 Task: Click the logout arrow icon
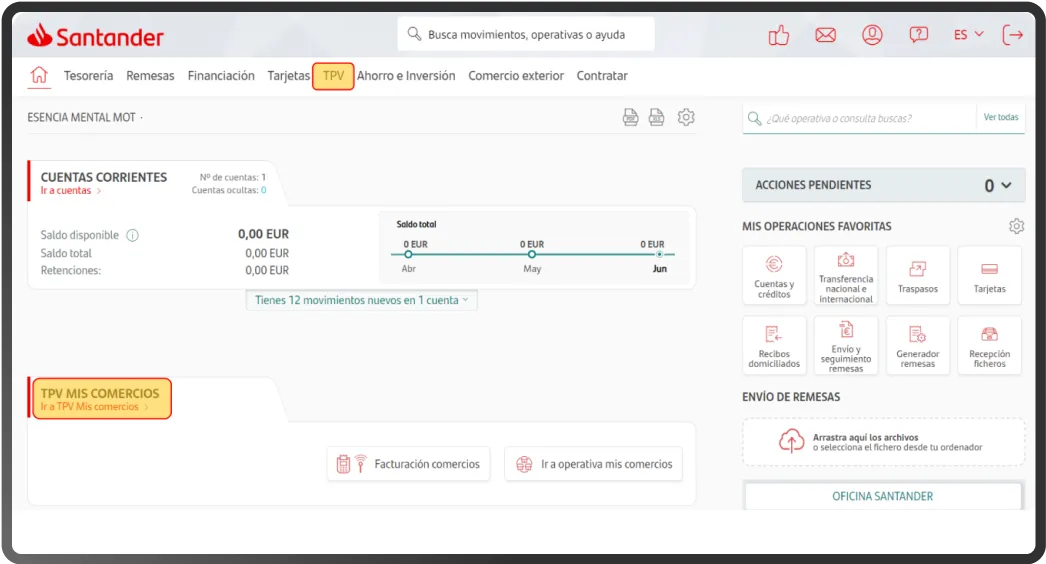tap(1013, 35)
